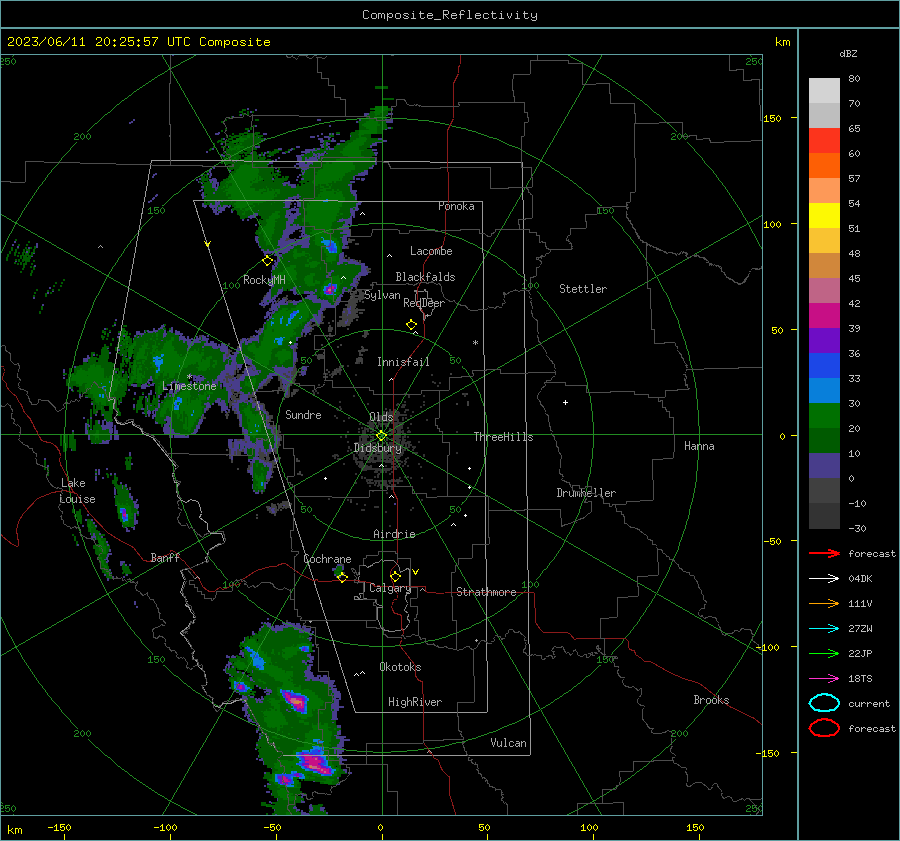Viewport: 900px width, 841px height.
Task: Click the Brooks label
Action: tap(711, 700)
